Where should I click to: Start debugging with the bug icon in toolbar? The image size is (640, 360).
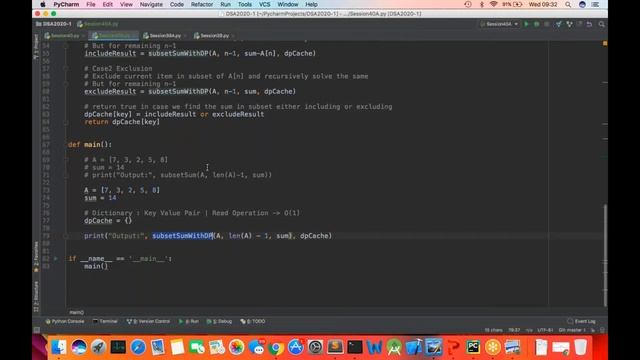click(537, 24)
